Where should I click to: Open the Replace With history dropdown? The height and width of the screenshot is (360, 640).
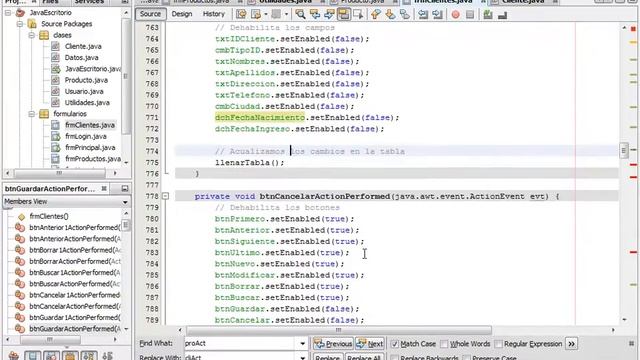pos(302,358)
